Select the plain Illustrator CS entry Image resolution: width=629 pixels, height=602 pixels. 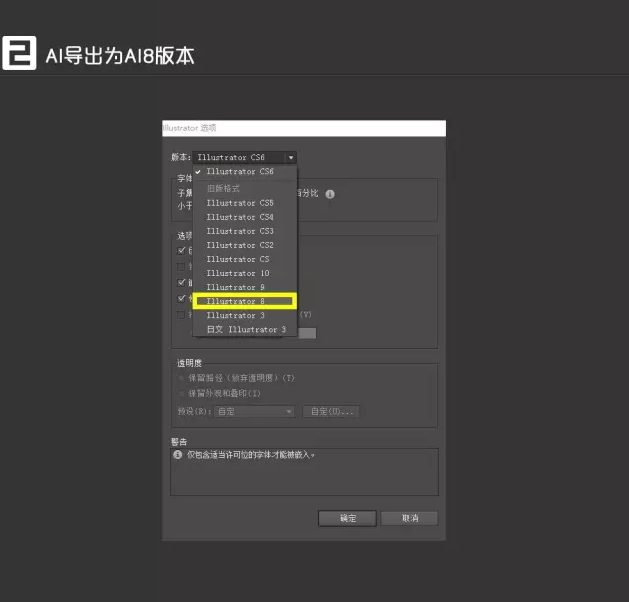(x=245, y=259)
